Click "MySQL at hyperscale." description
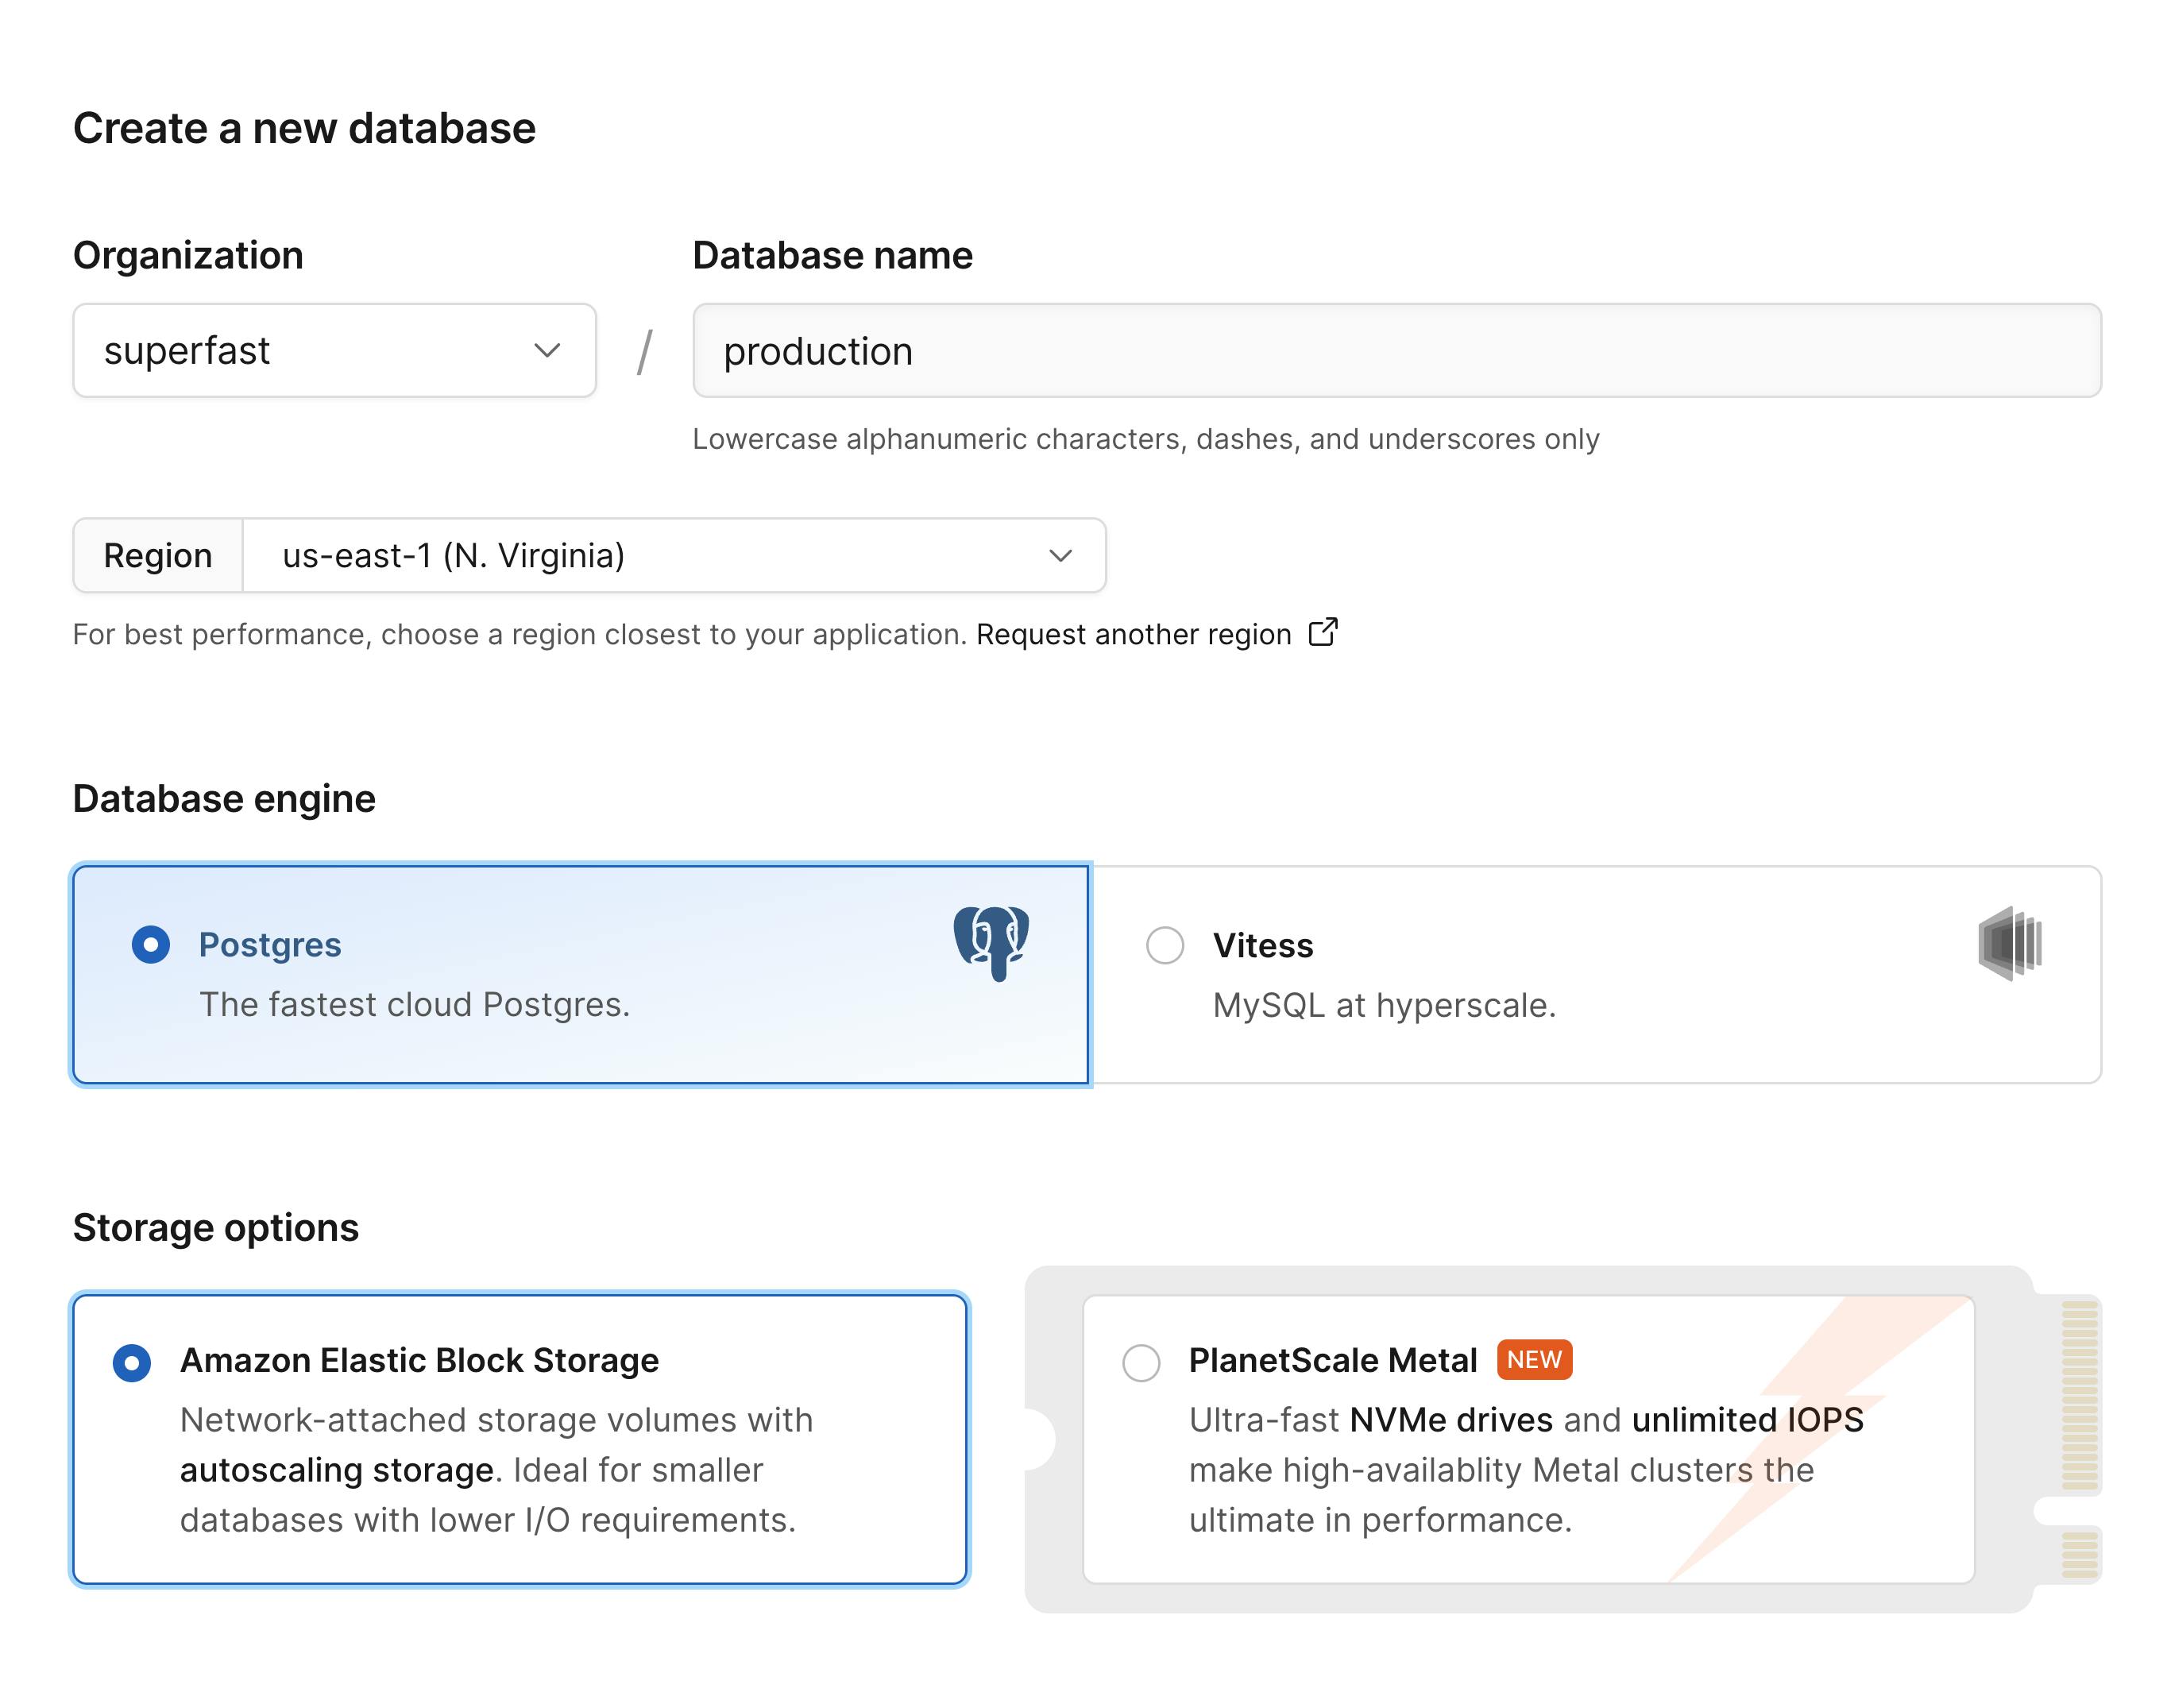 [1384, 1005]
